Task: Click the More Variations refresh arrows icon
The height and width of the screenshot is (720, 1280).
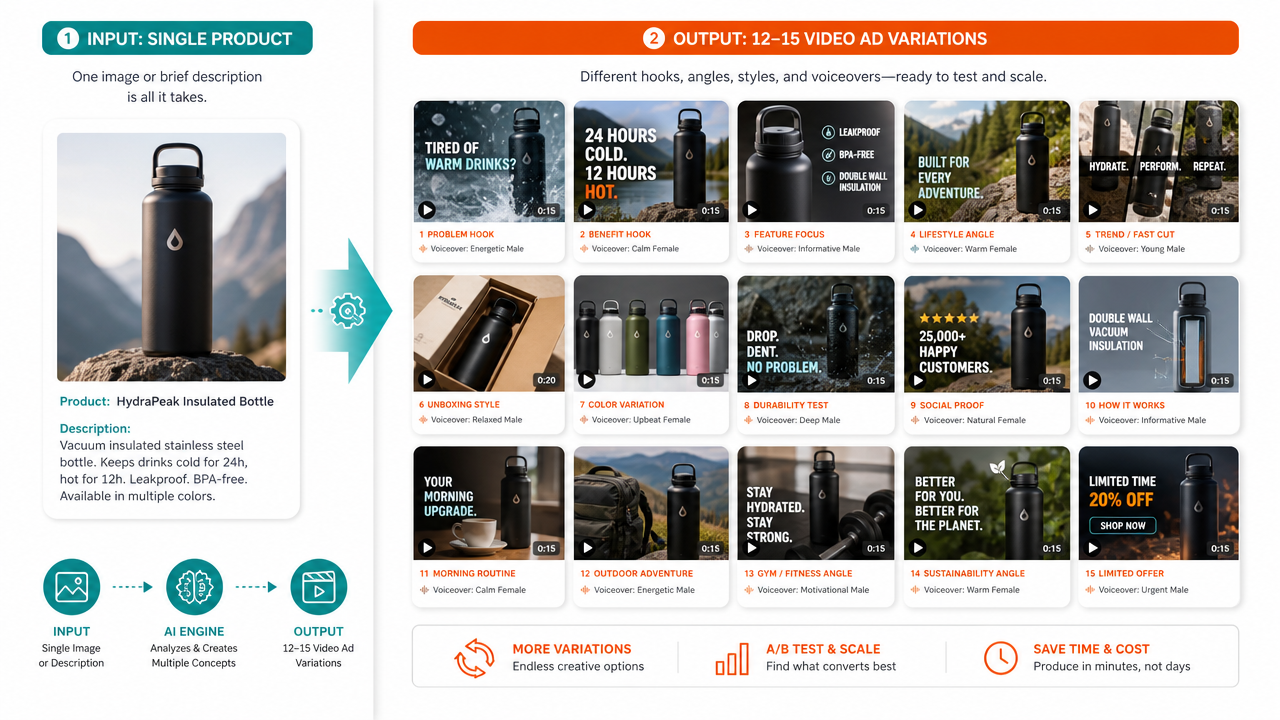Action: point(474,658)
